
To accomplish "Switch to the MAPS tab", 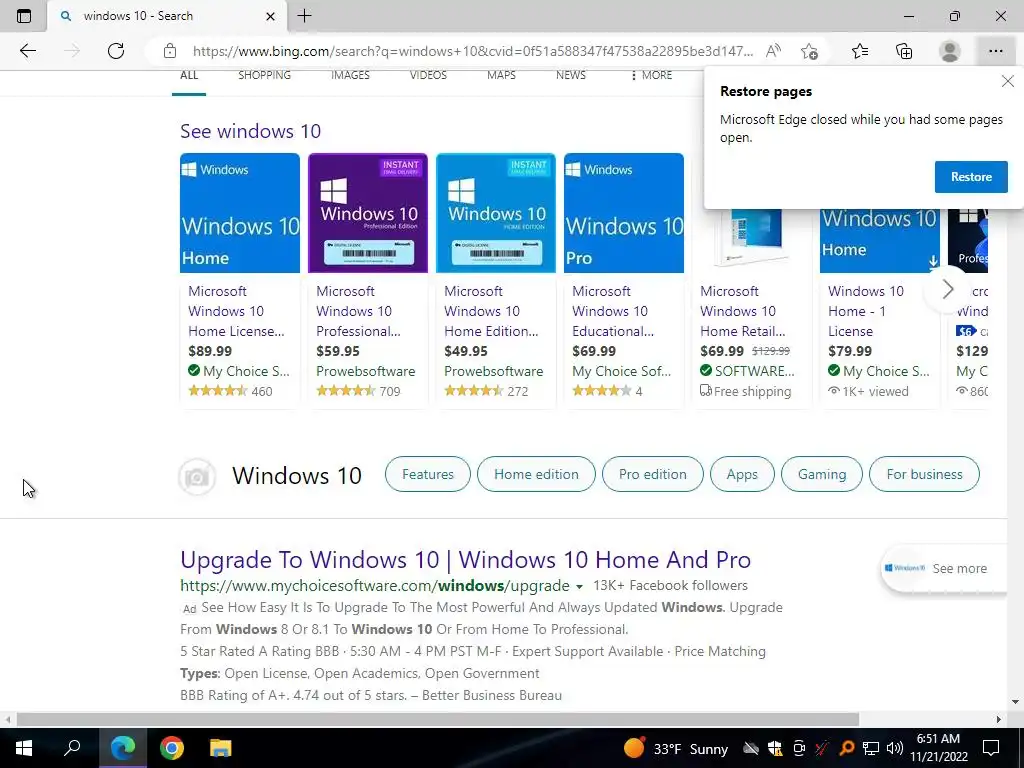I will pyautogui.click(x=501, y=75).
